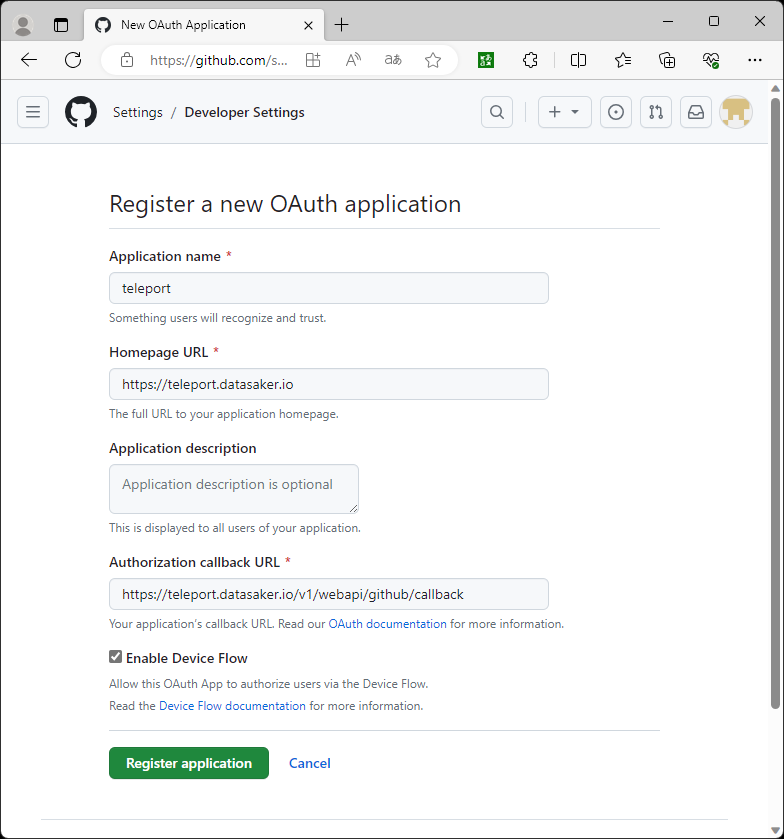
Task: Click the browser refresh button
Action: pos(73,60)
